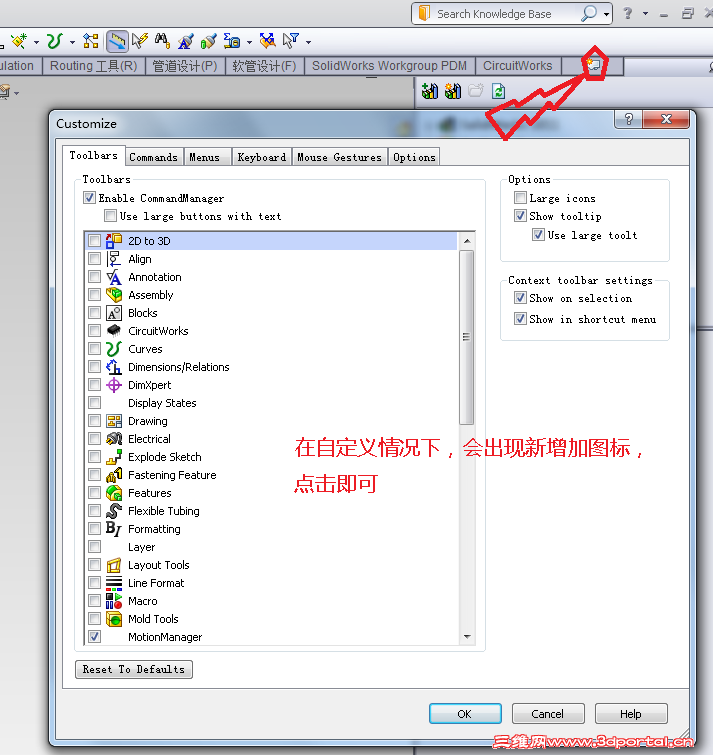
Task: Click the magnifier search icon
Action: click(589, 13)
